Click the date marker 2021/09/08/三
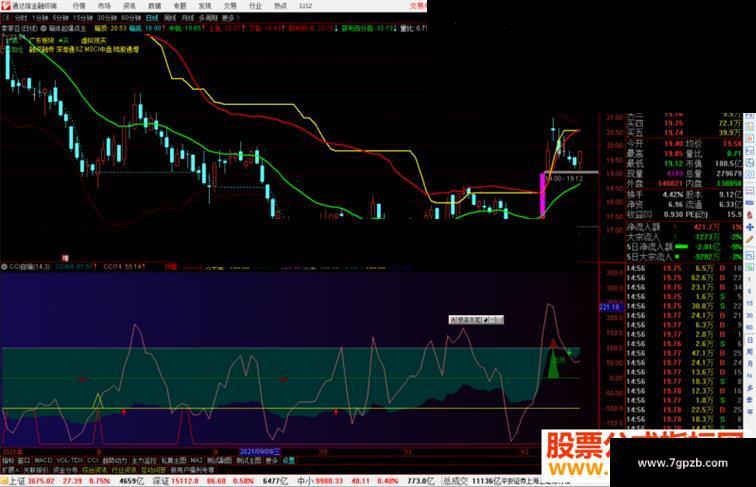The image size is (756, 487). 260,452
